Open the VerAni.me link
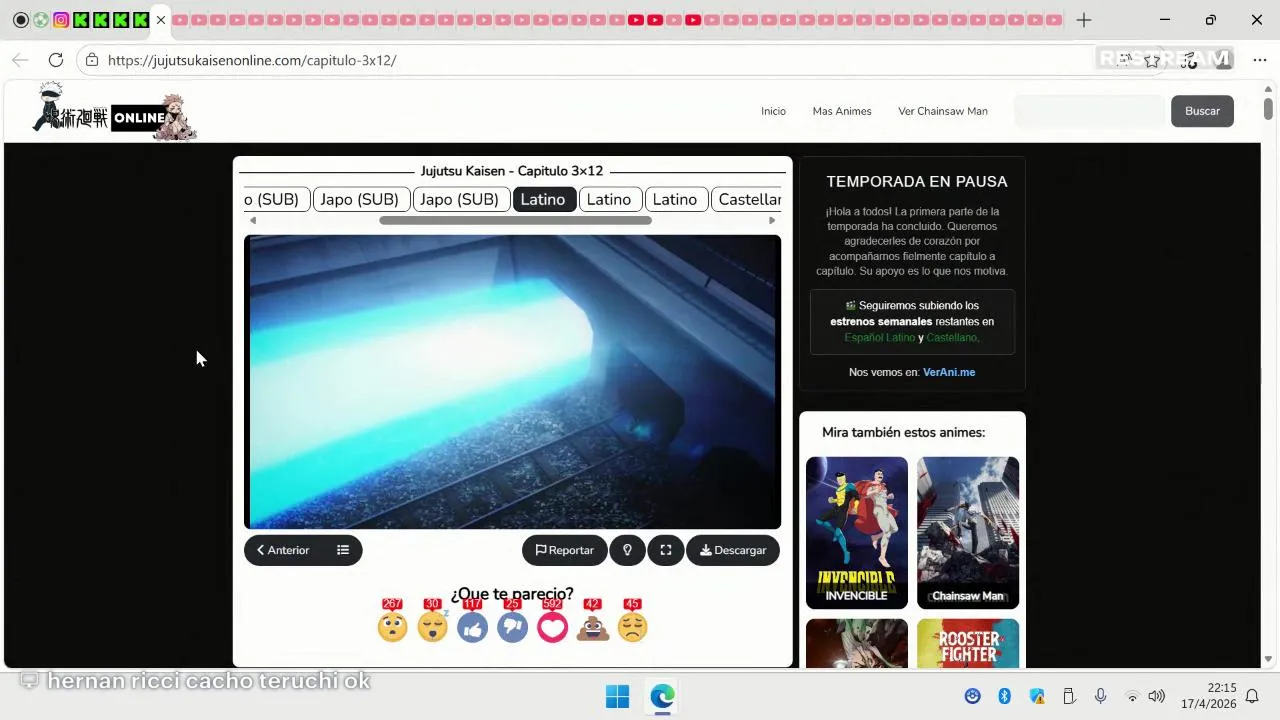The image size is (1280, 720). point(949,372)
